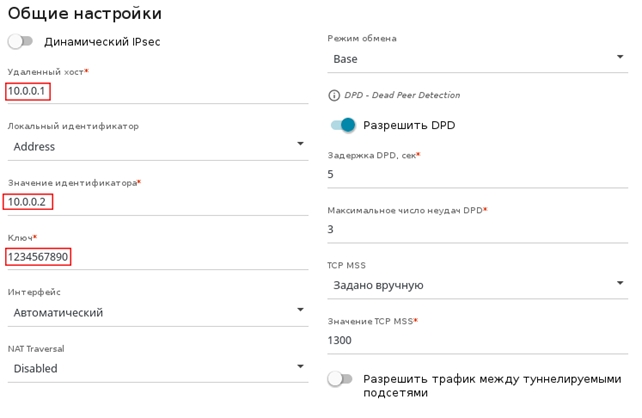This screenshot has width=642, height=418.
Task: Click the Address identifier value
Action: point(34,146)
